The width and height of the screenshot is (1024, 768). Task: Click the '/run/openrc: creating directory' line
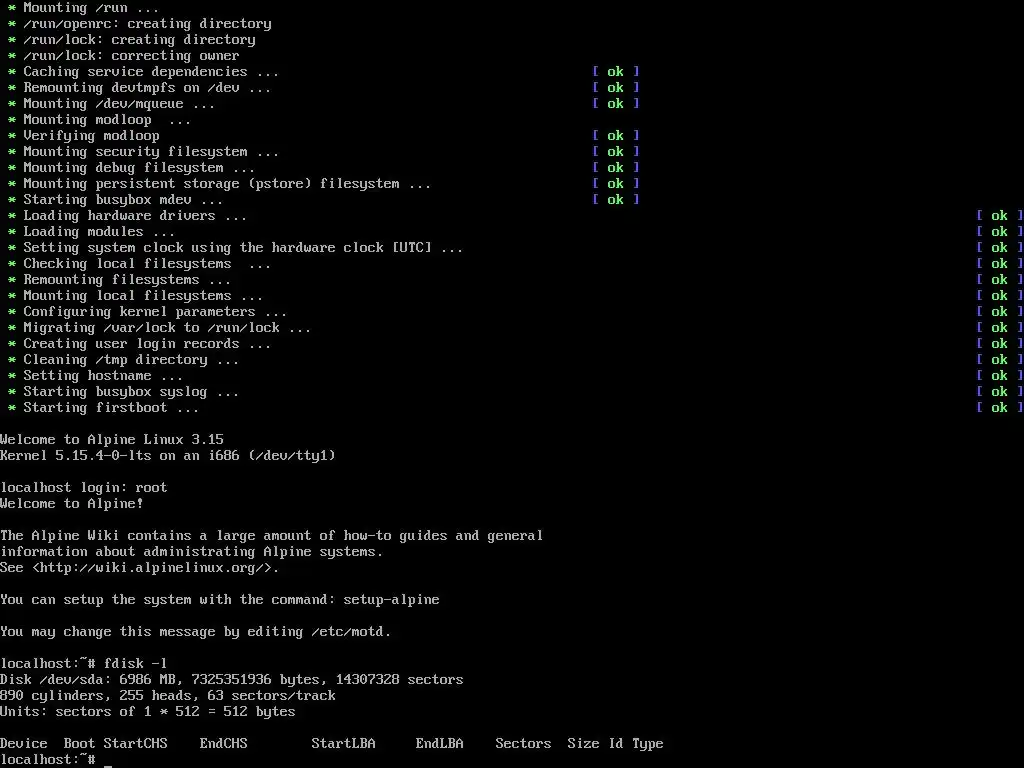click(140, 24)
